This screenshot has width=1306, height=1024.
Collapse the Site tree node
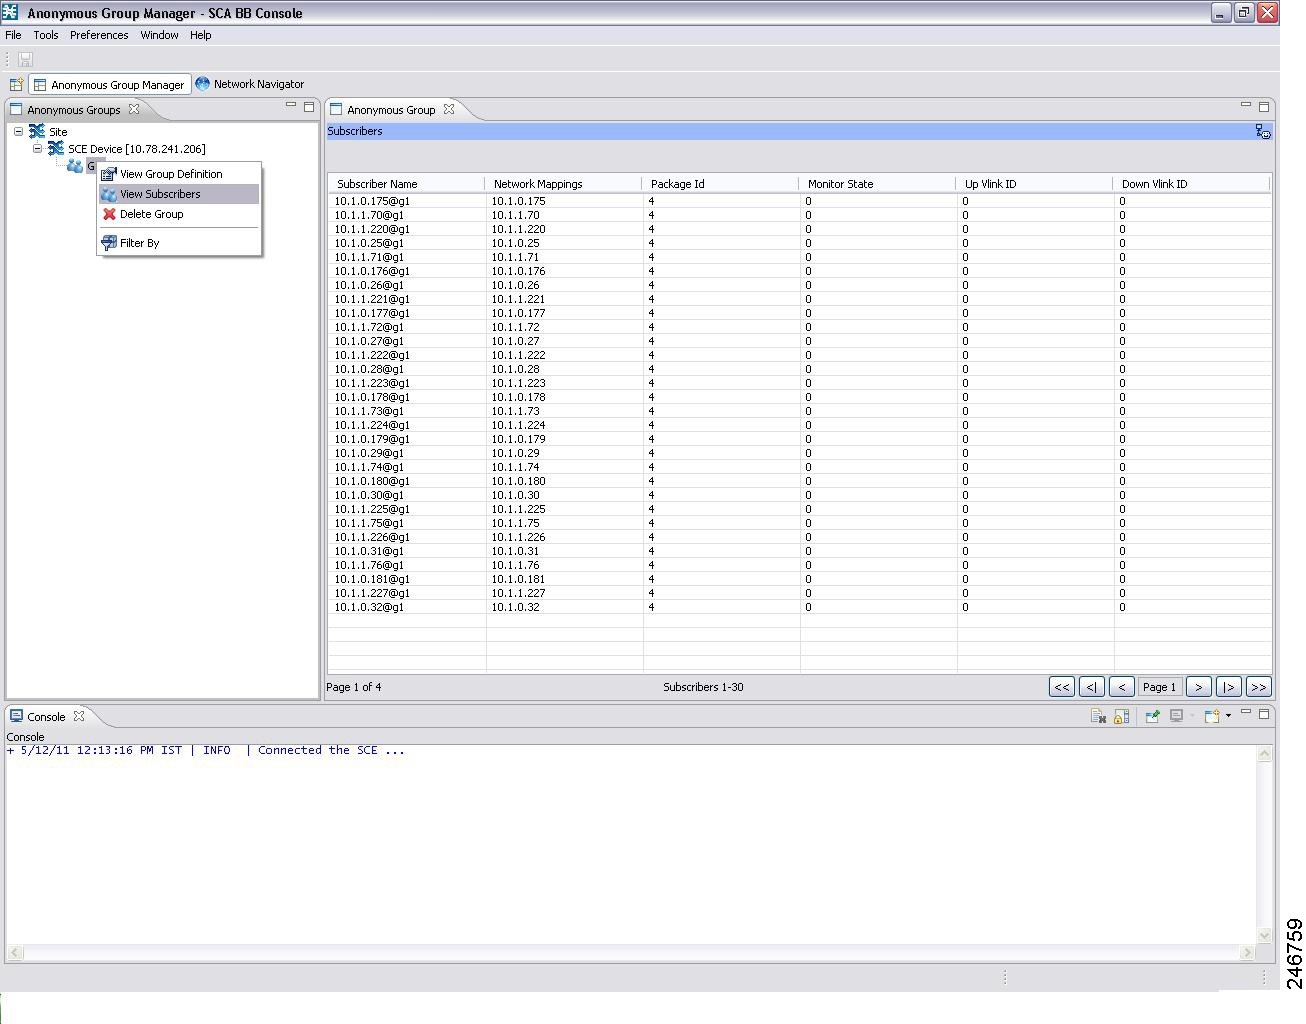click(x=17, y=131)
